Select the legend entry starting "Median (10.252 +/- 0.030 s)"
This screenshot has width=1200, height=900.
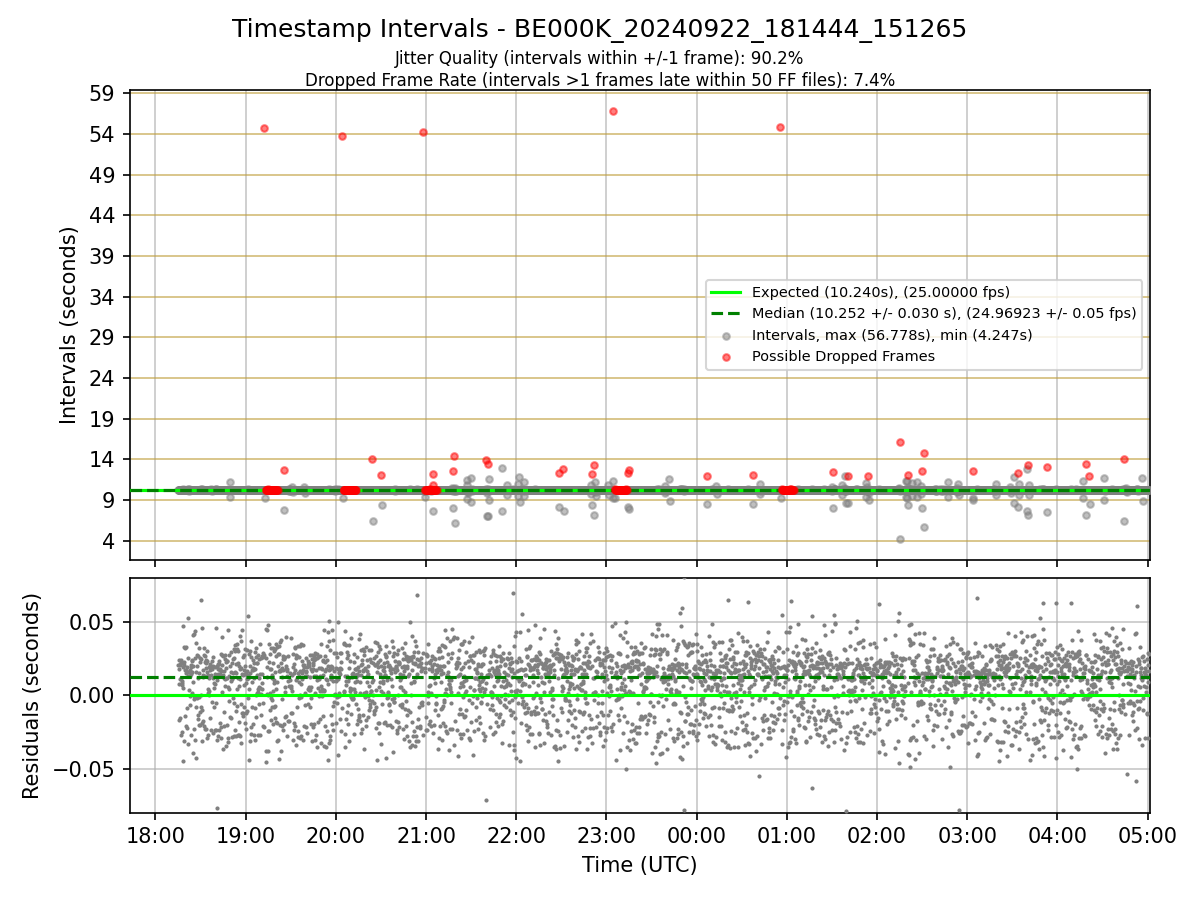coord(944,313)
